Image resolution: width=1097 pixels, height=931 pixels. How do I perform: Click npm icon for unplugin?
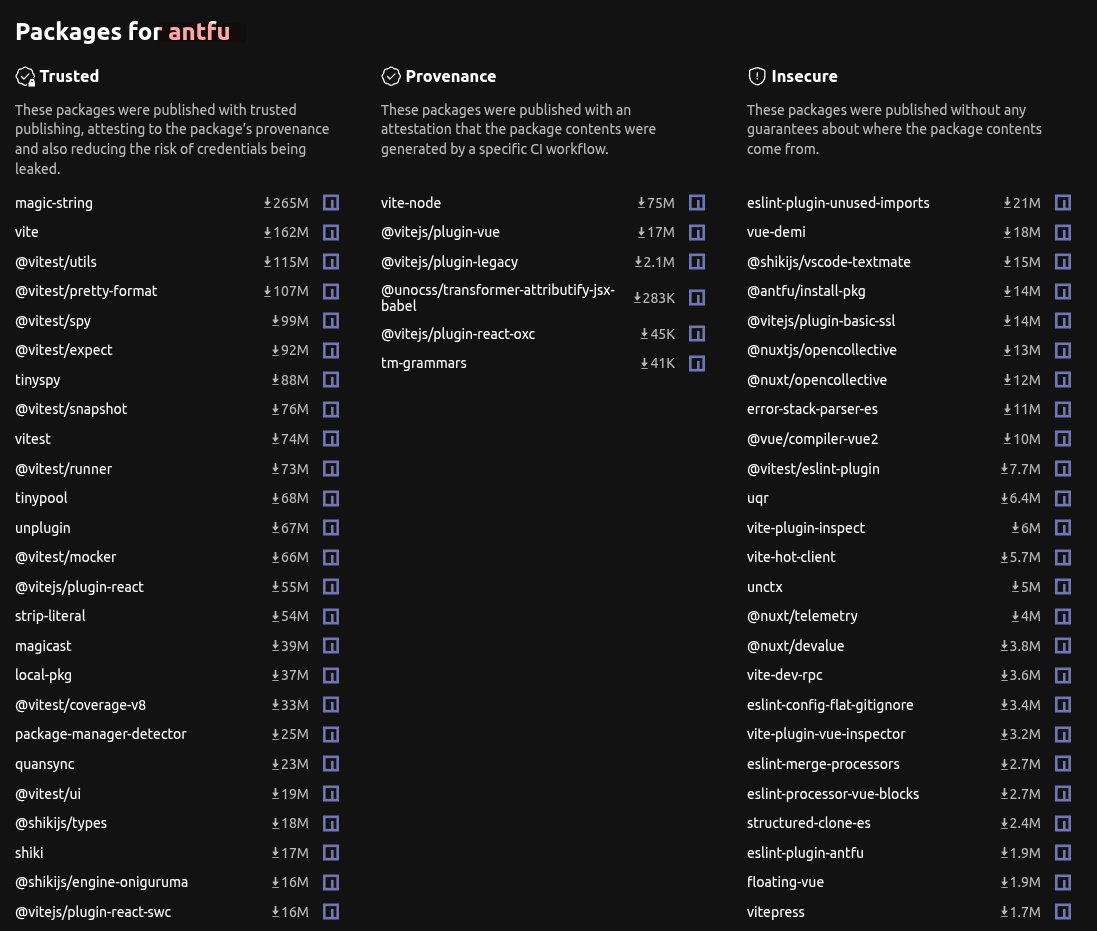(x=331, y=527)
